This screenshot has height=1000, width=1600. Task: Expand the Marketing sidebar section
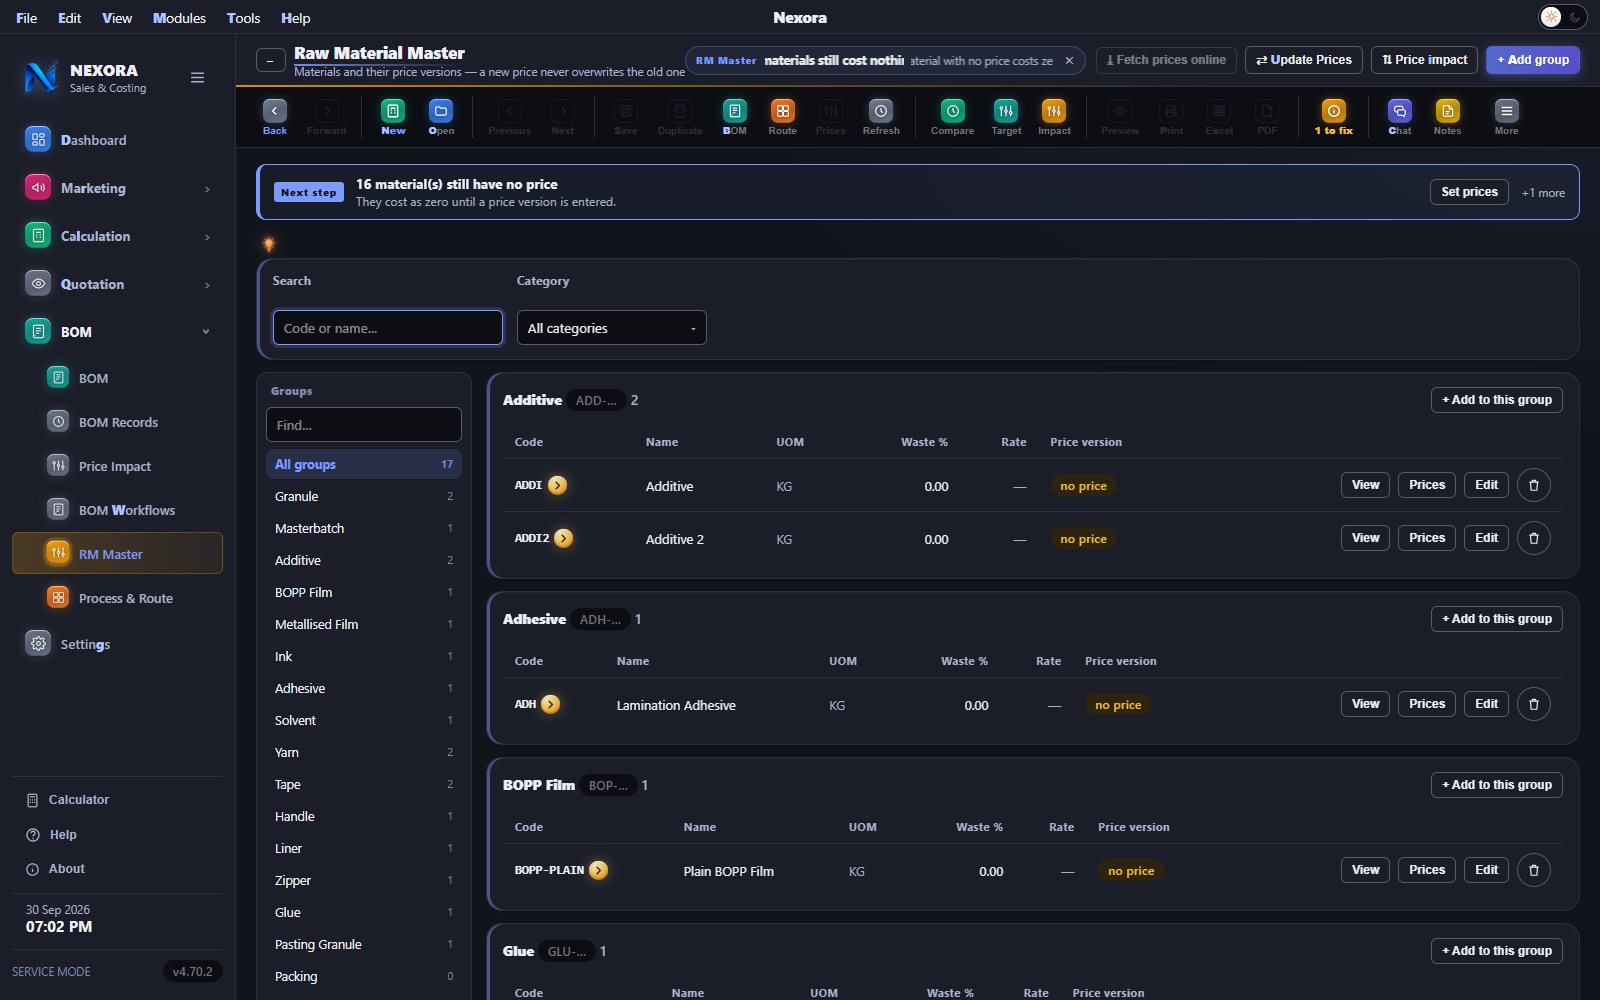(207, 189)
